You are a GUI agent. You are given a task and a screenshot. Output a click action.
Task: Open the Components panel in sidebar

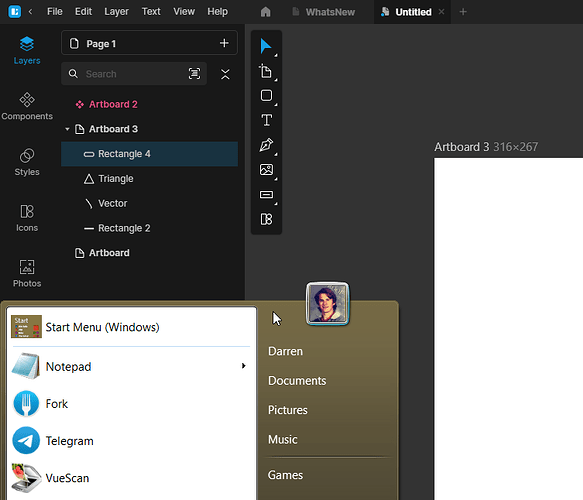(27, 107)
